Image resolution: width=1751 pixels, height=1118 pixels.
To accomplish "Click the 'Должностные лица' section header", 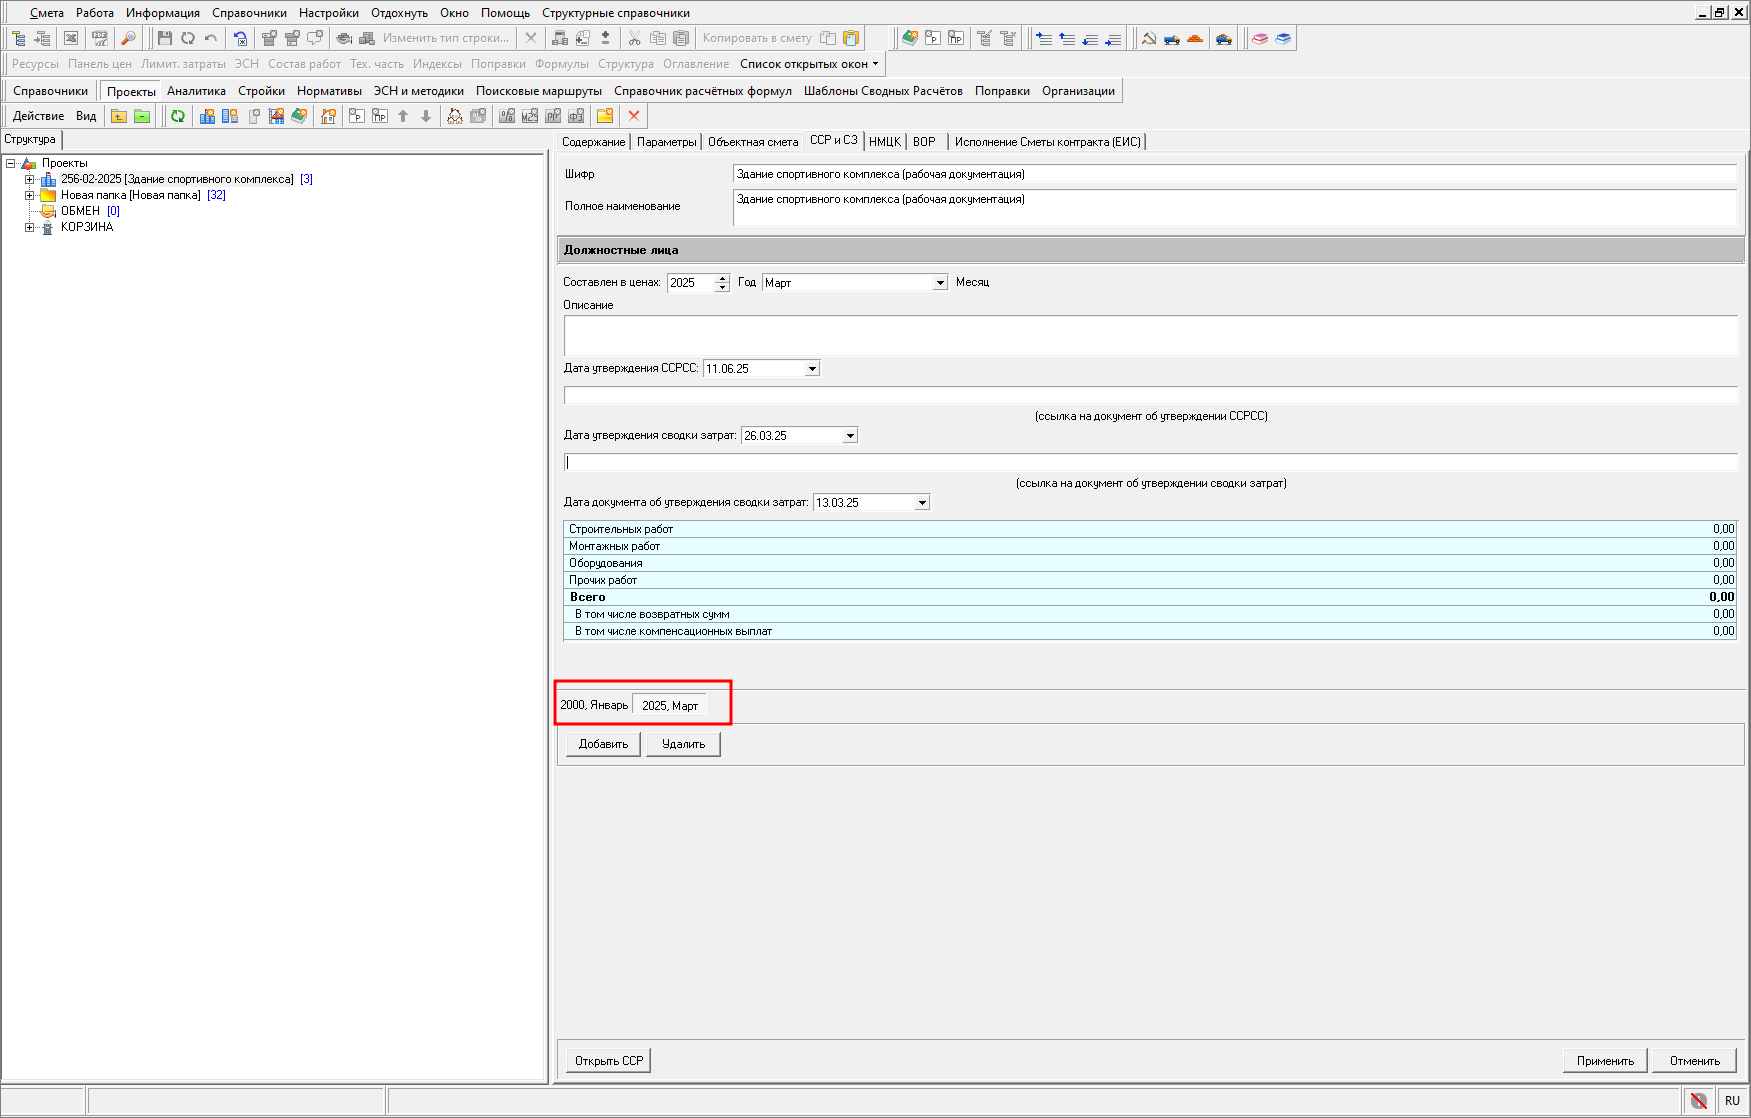I will 1151,250.
